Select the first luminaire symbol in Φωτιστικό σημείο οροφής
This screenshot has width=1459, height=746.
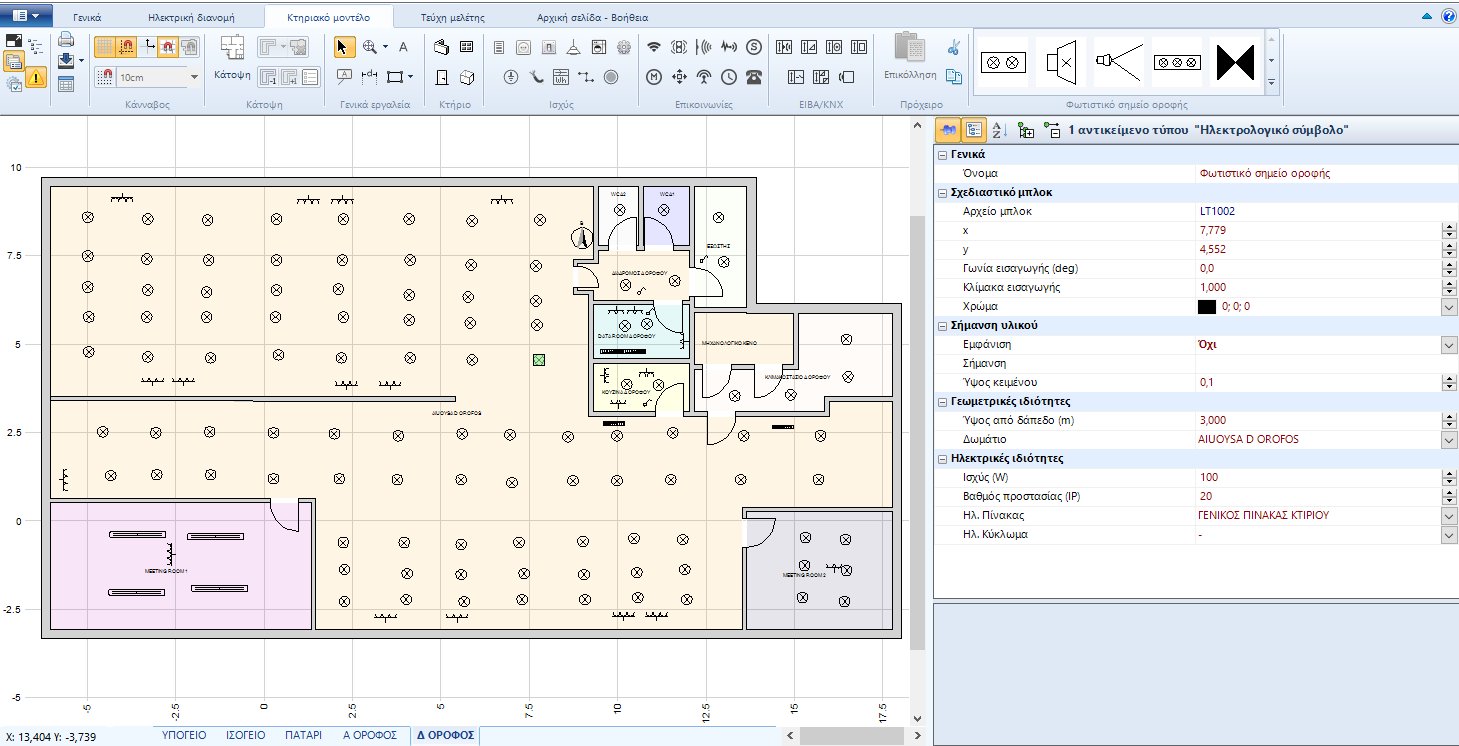1002,62
